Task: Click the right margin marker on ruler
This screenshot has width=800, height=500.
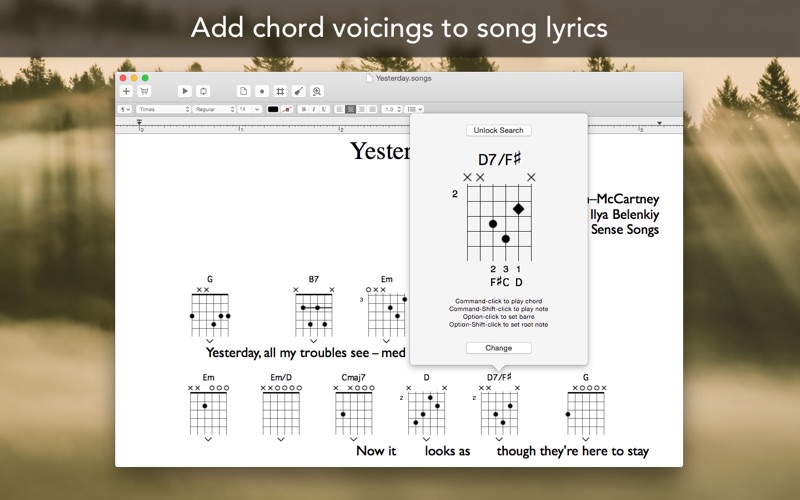Action: click(660, 123)
